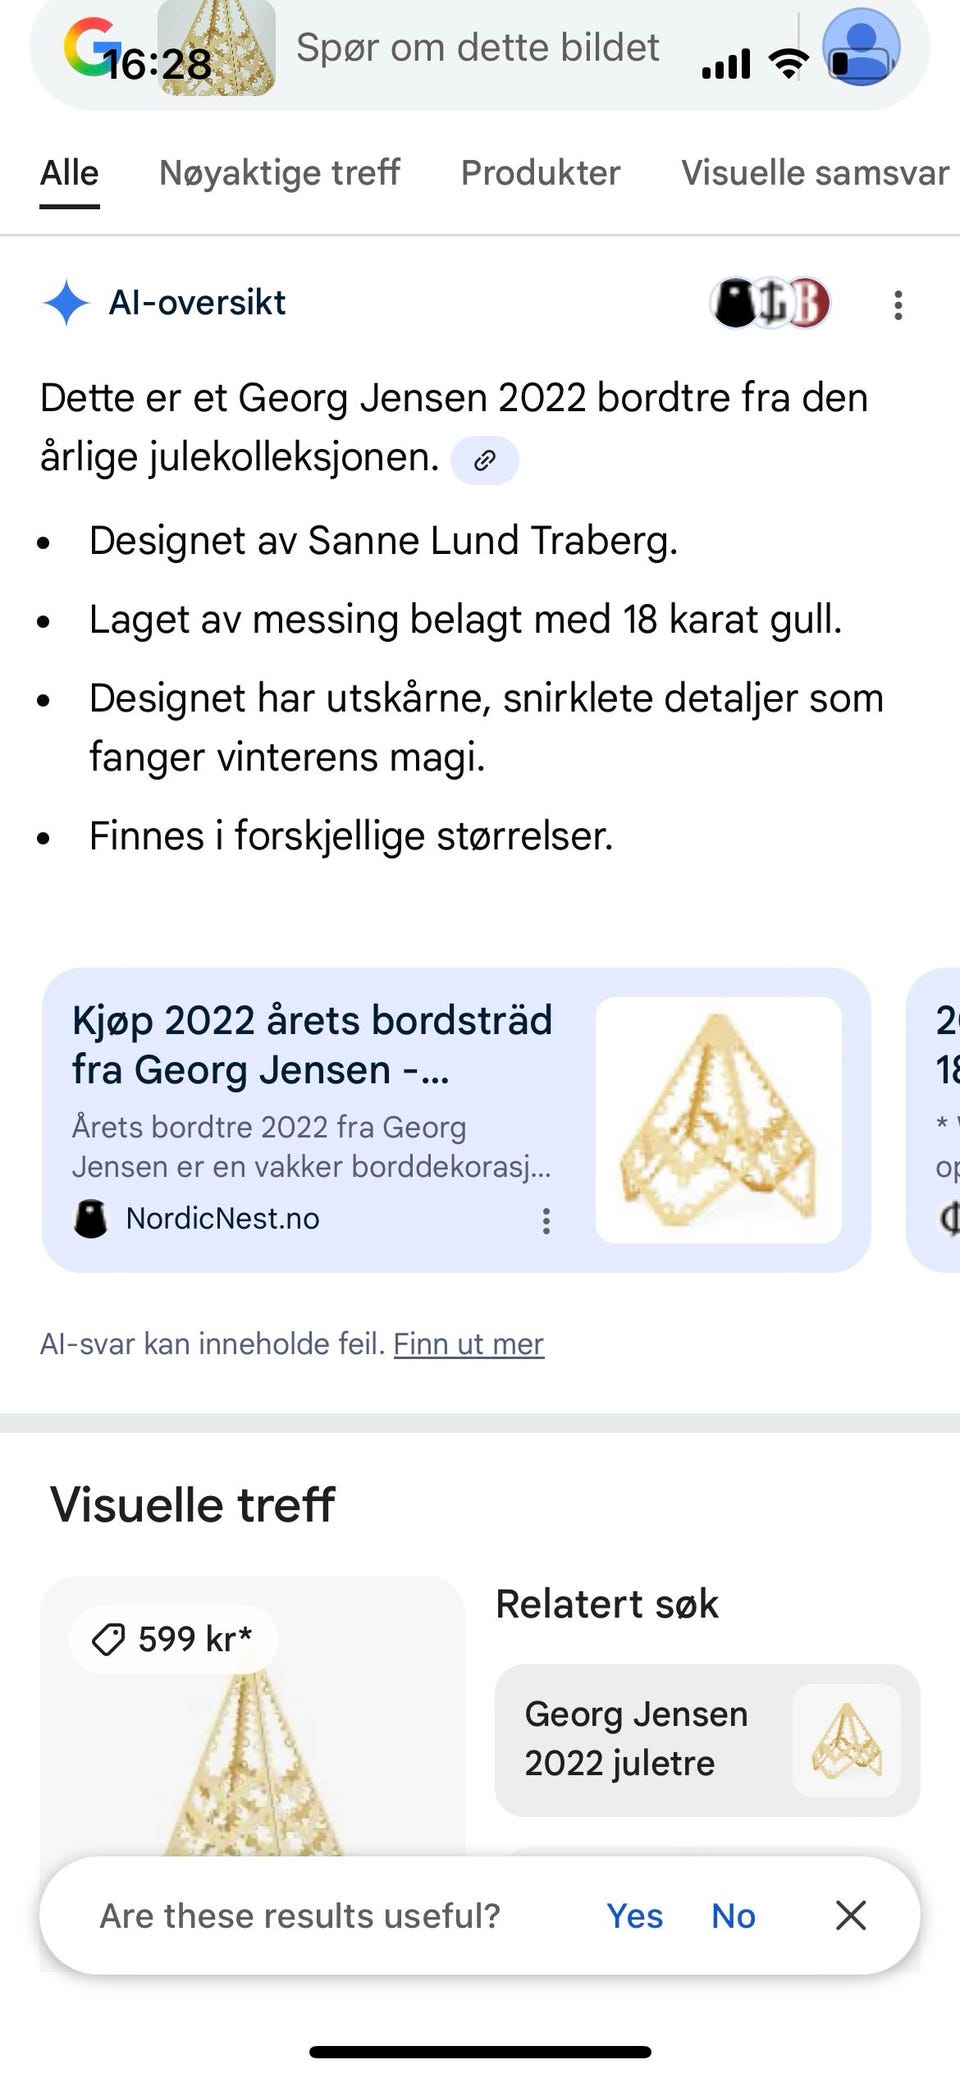Answer No to results useful

(733, 1916)
